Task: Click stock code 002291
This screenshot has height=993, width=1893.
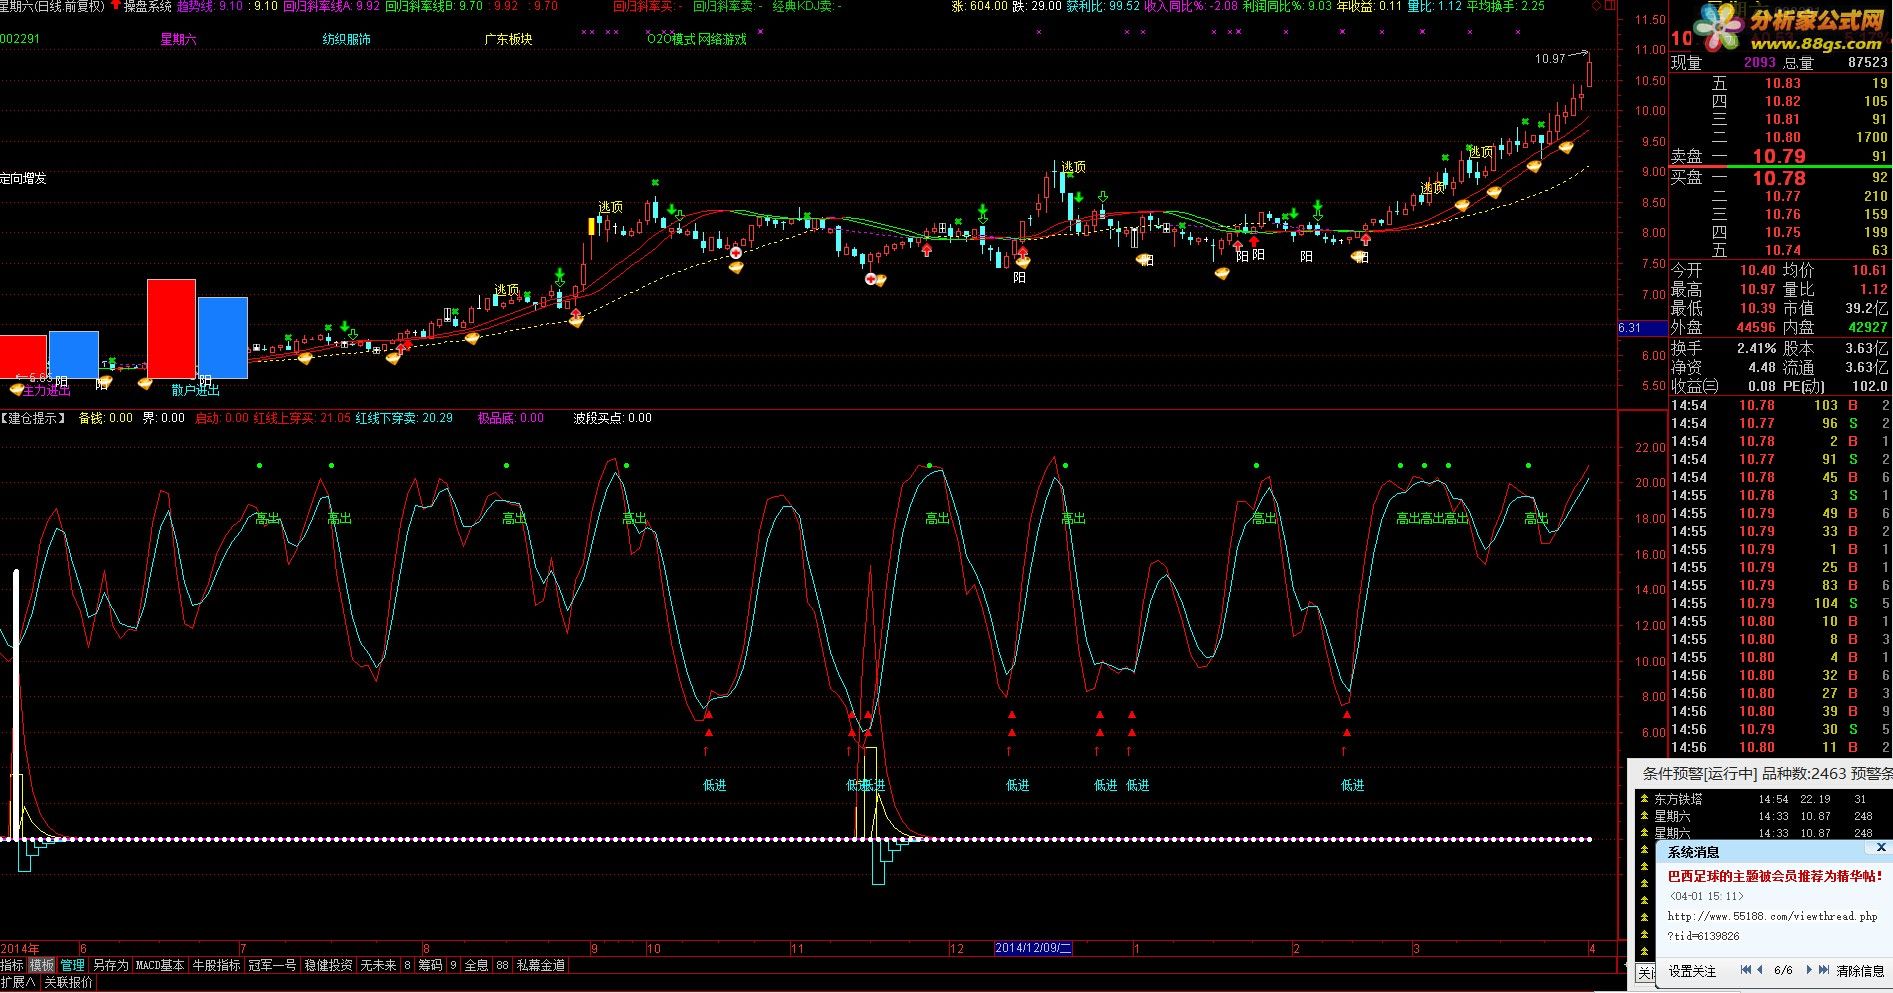Action: tap(20, 39)
